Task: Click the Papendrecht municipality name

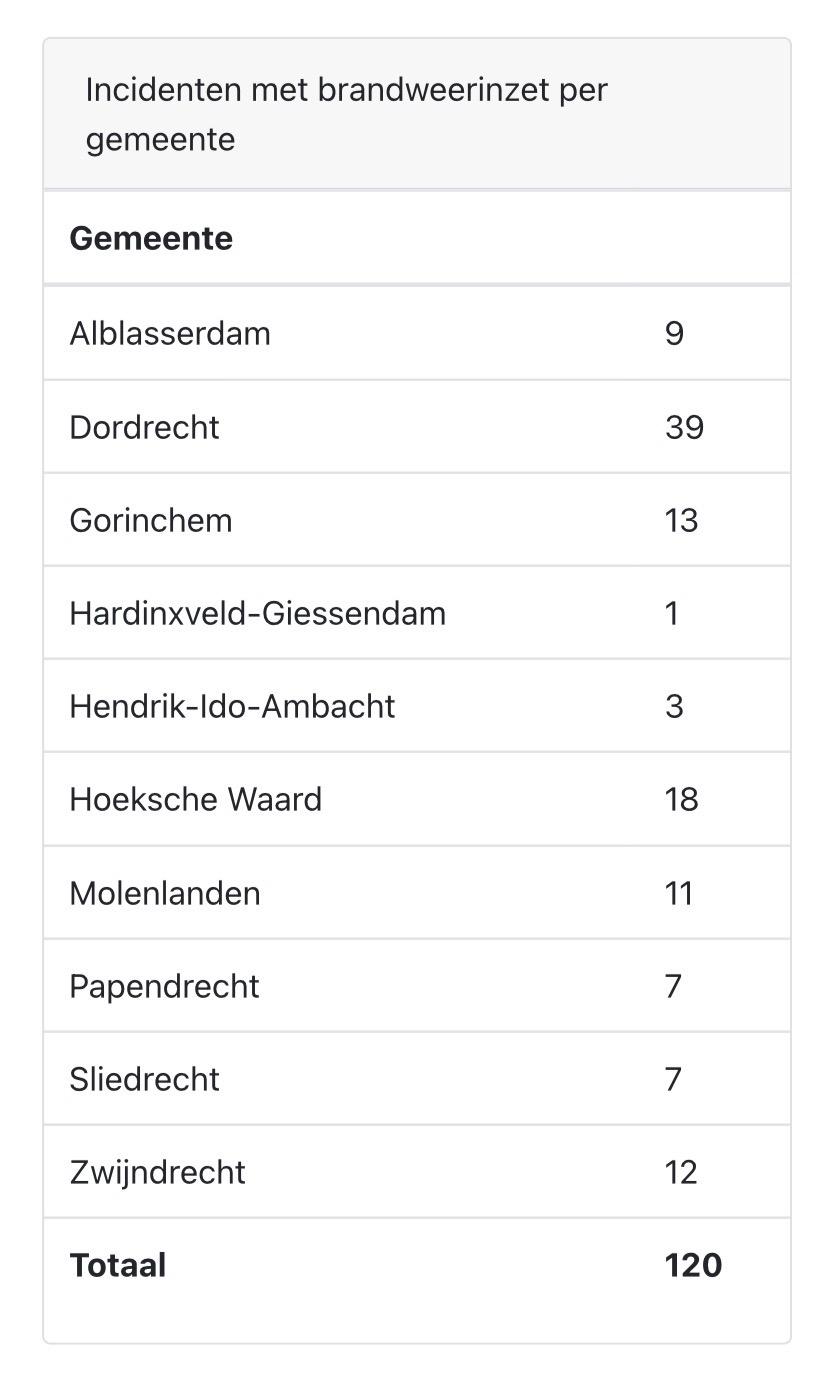Action: 164,986
